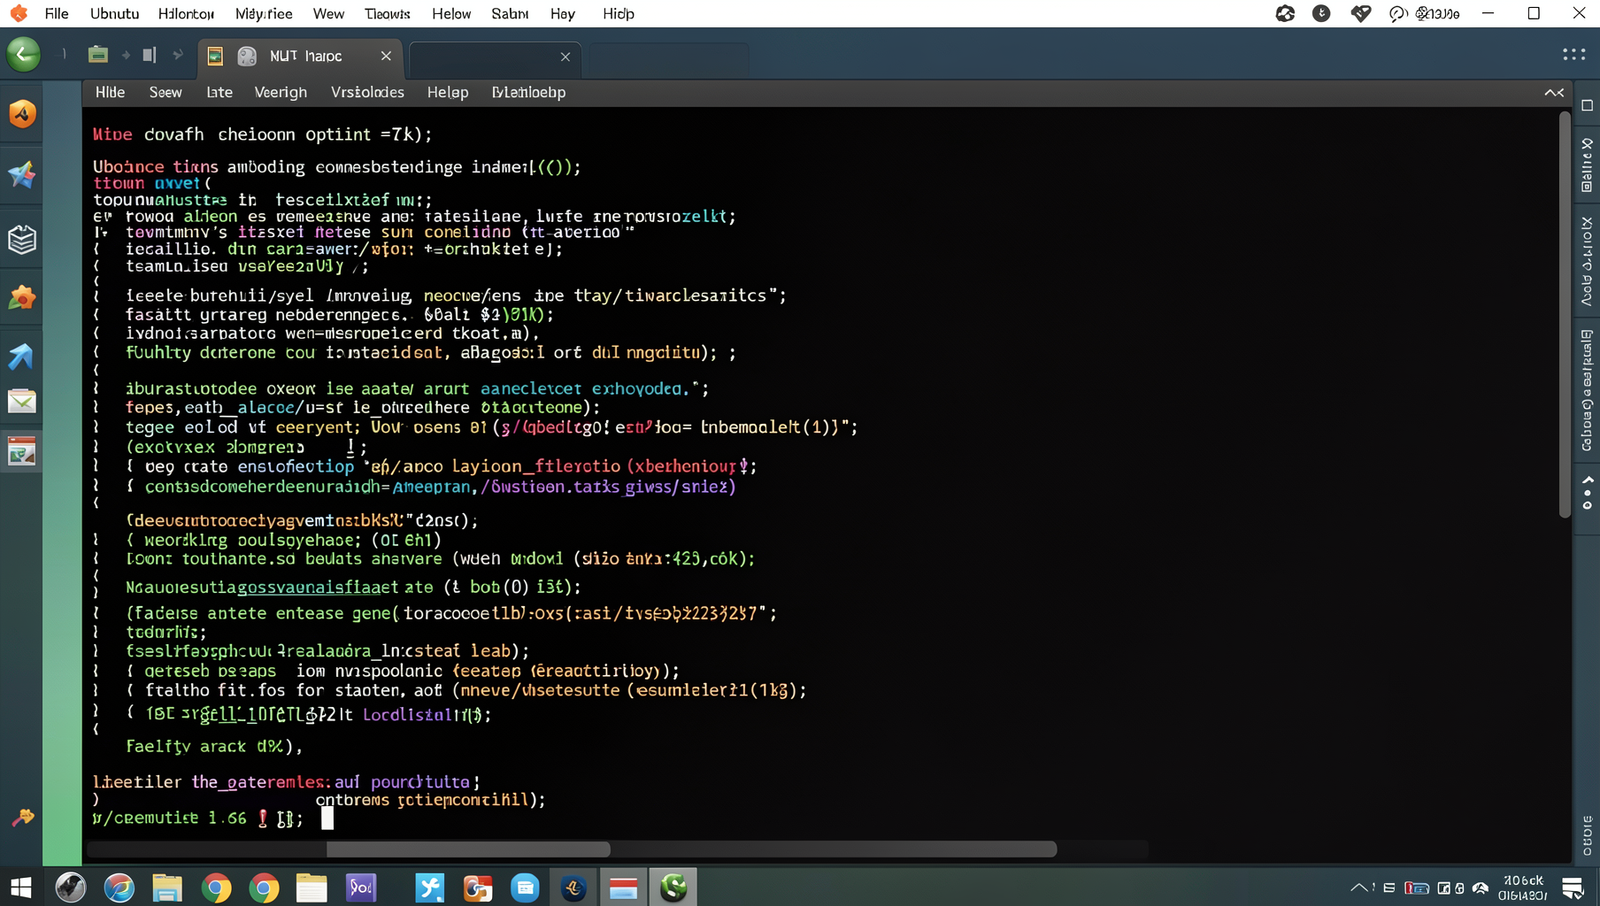Open the blue message taskbar icon
Image resolution: width=1600 pixels, height=906 pixels.
525,887
